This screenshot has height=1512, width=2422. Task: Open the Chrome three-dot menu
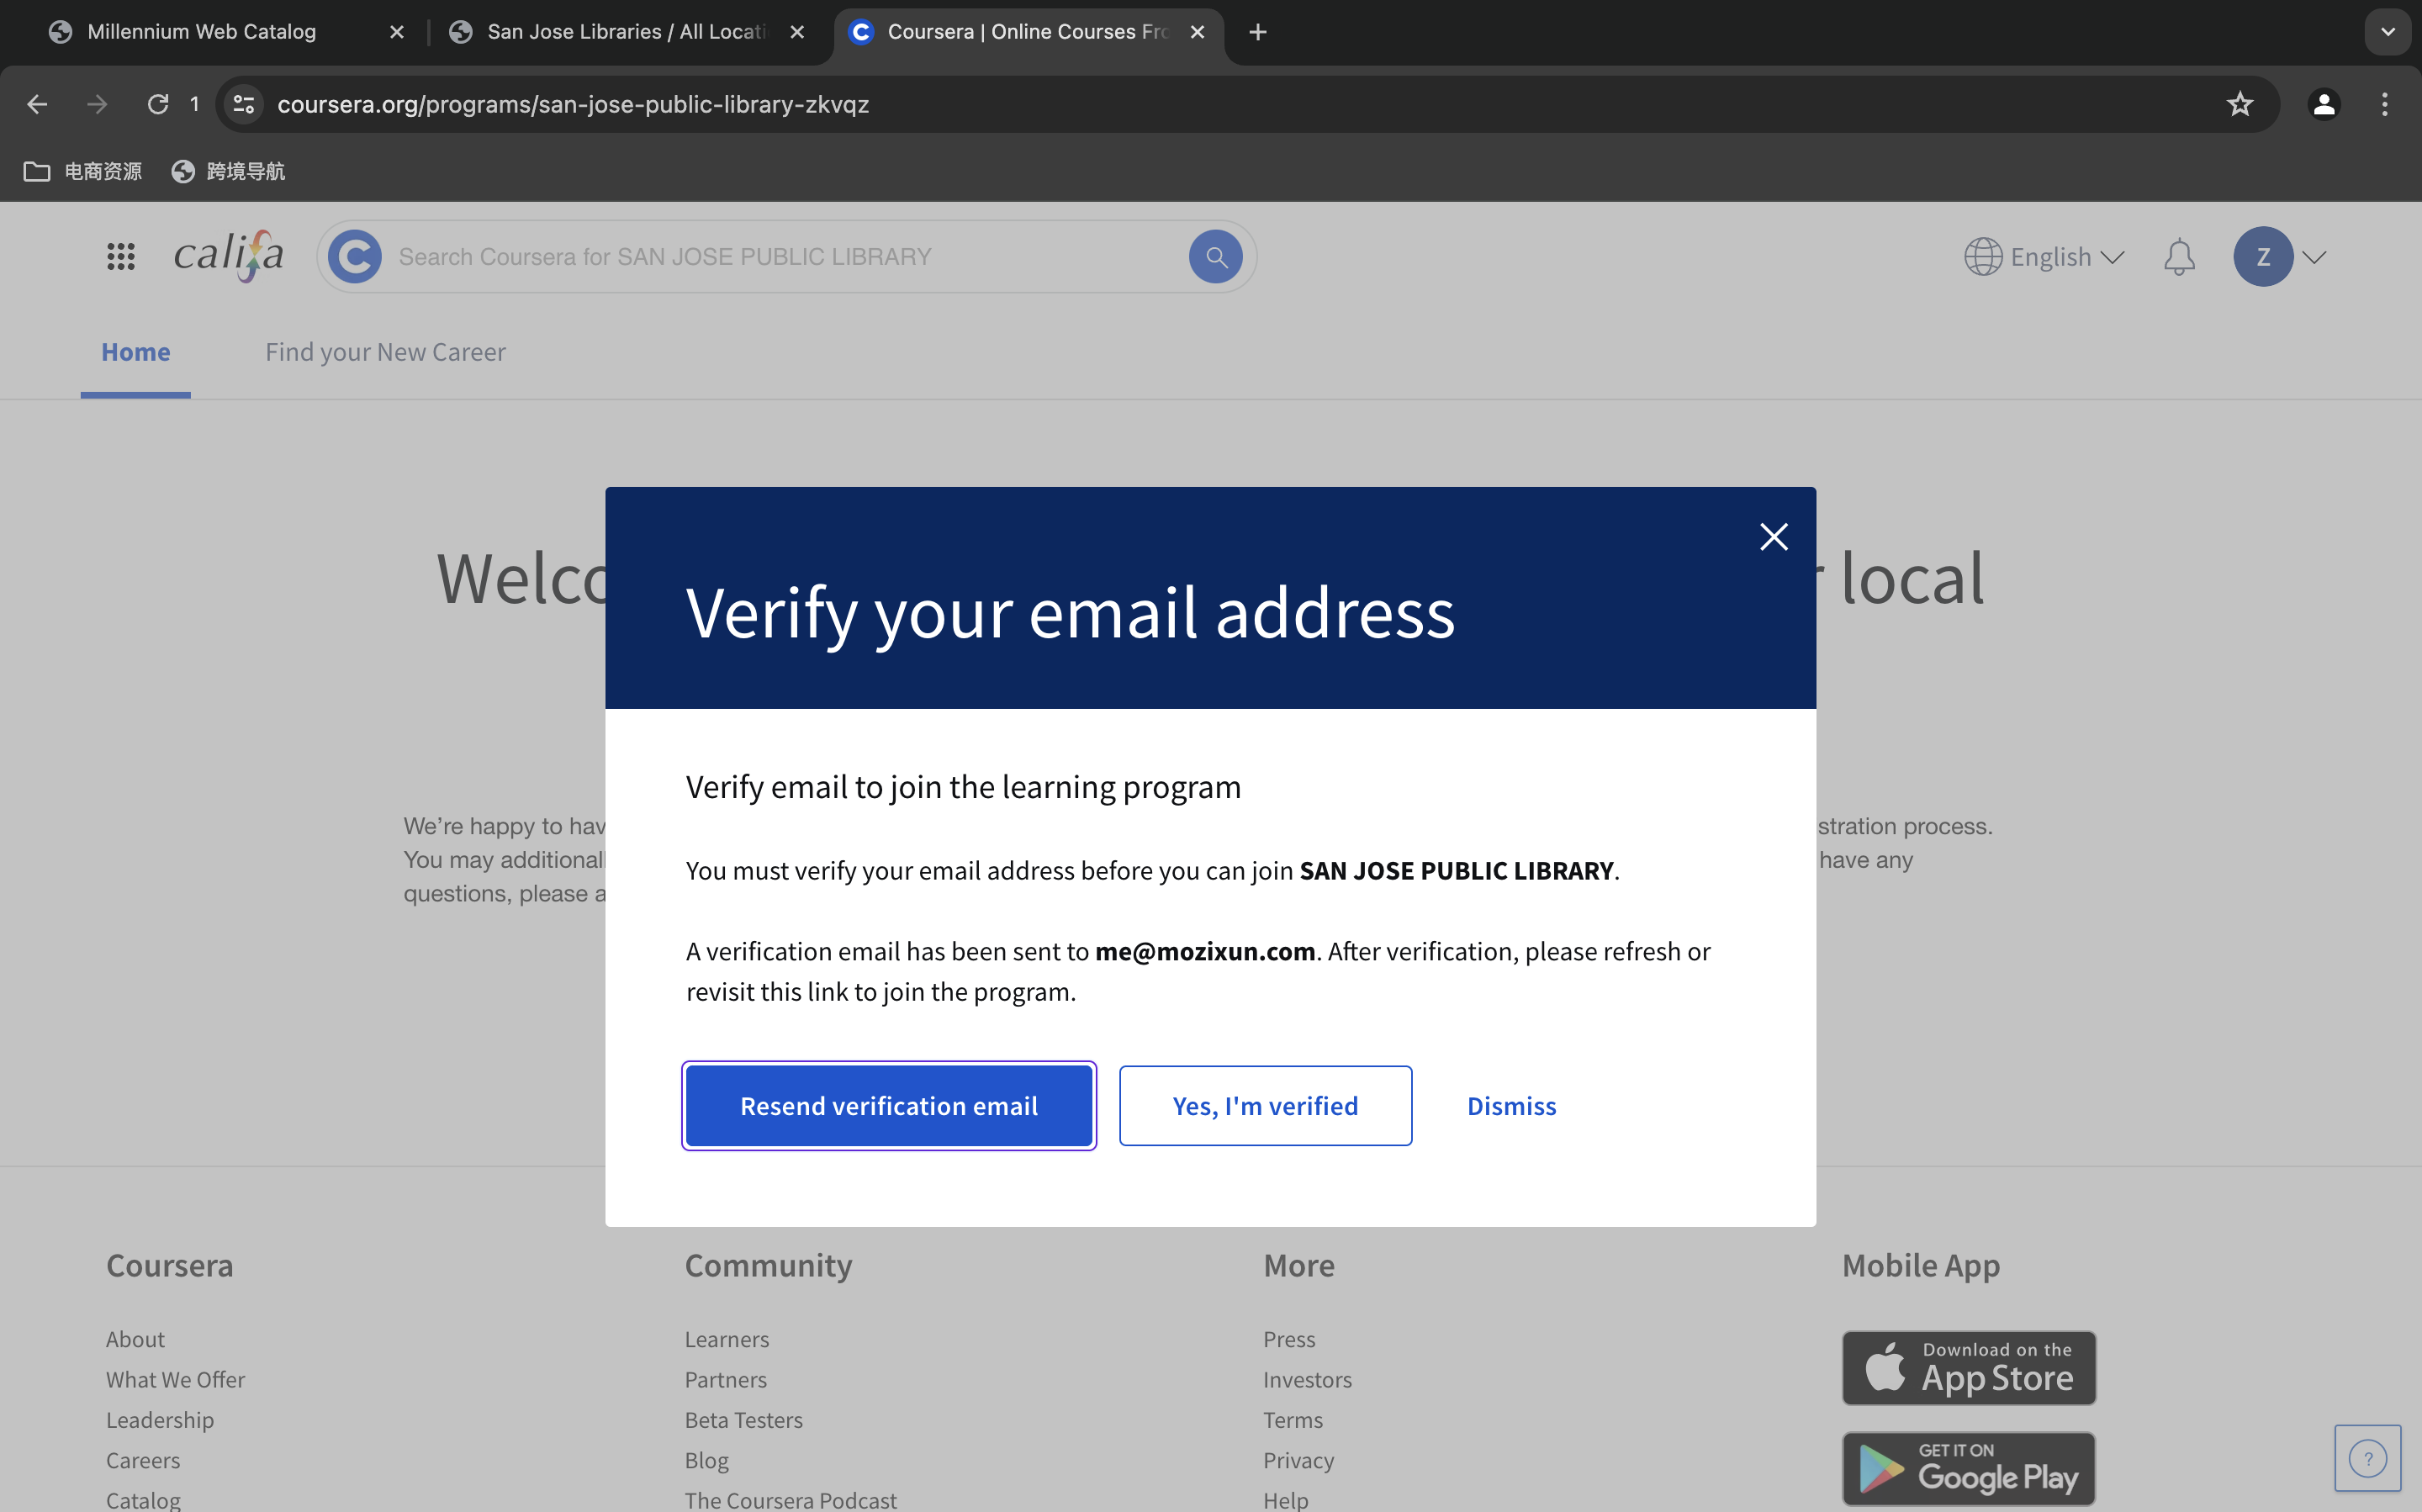pyautogui.click(x=2384, y=104)
